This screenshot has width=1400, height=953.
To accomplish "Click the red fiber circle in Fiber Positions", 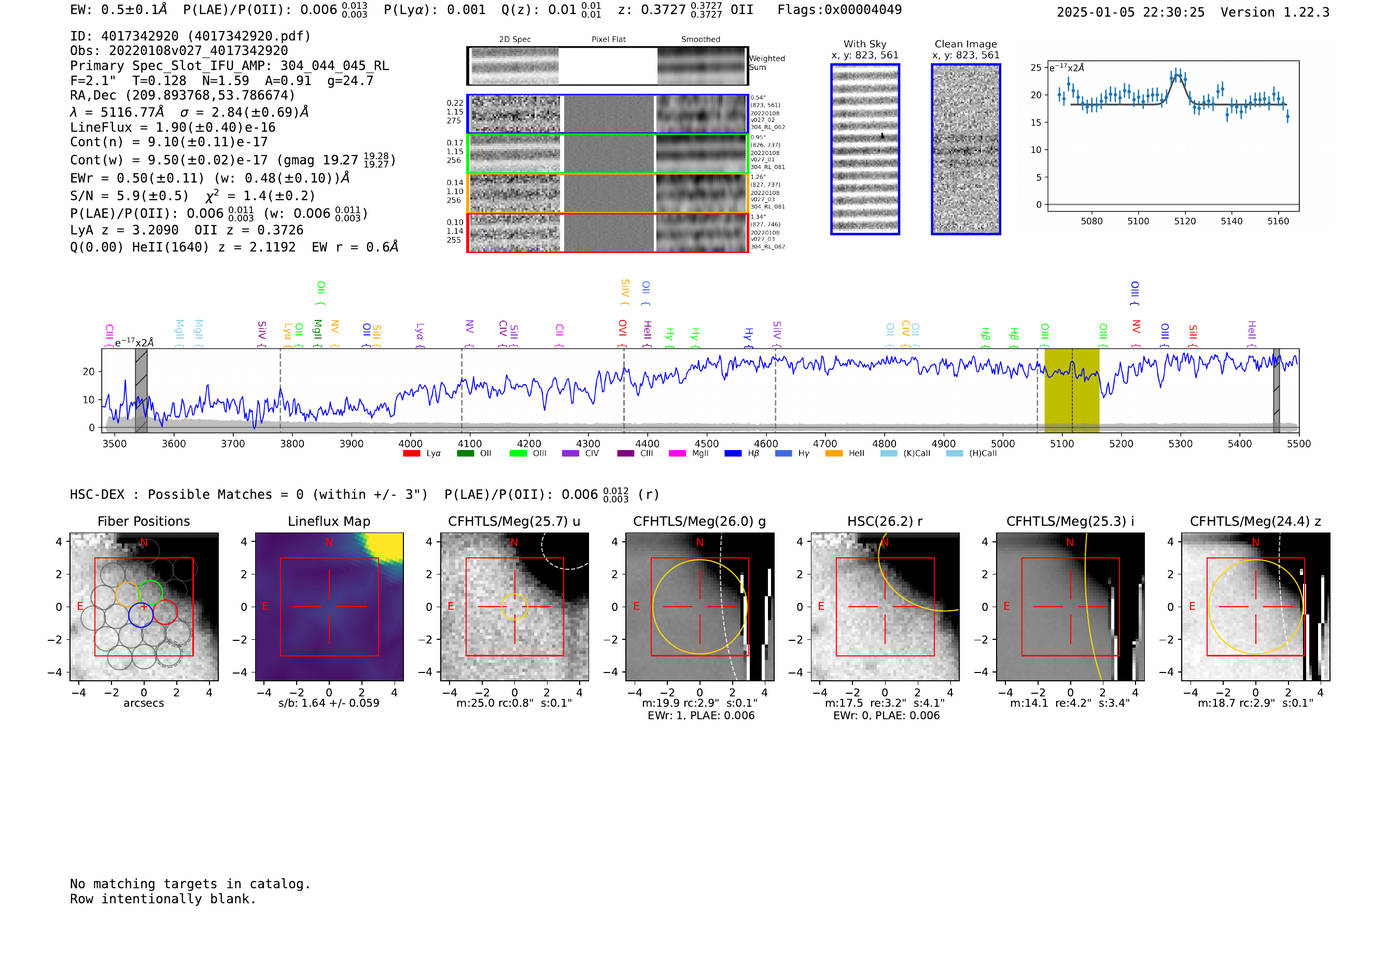I will [x=165, y=612].
